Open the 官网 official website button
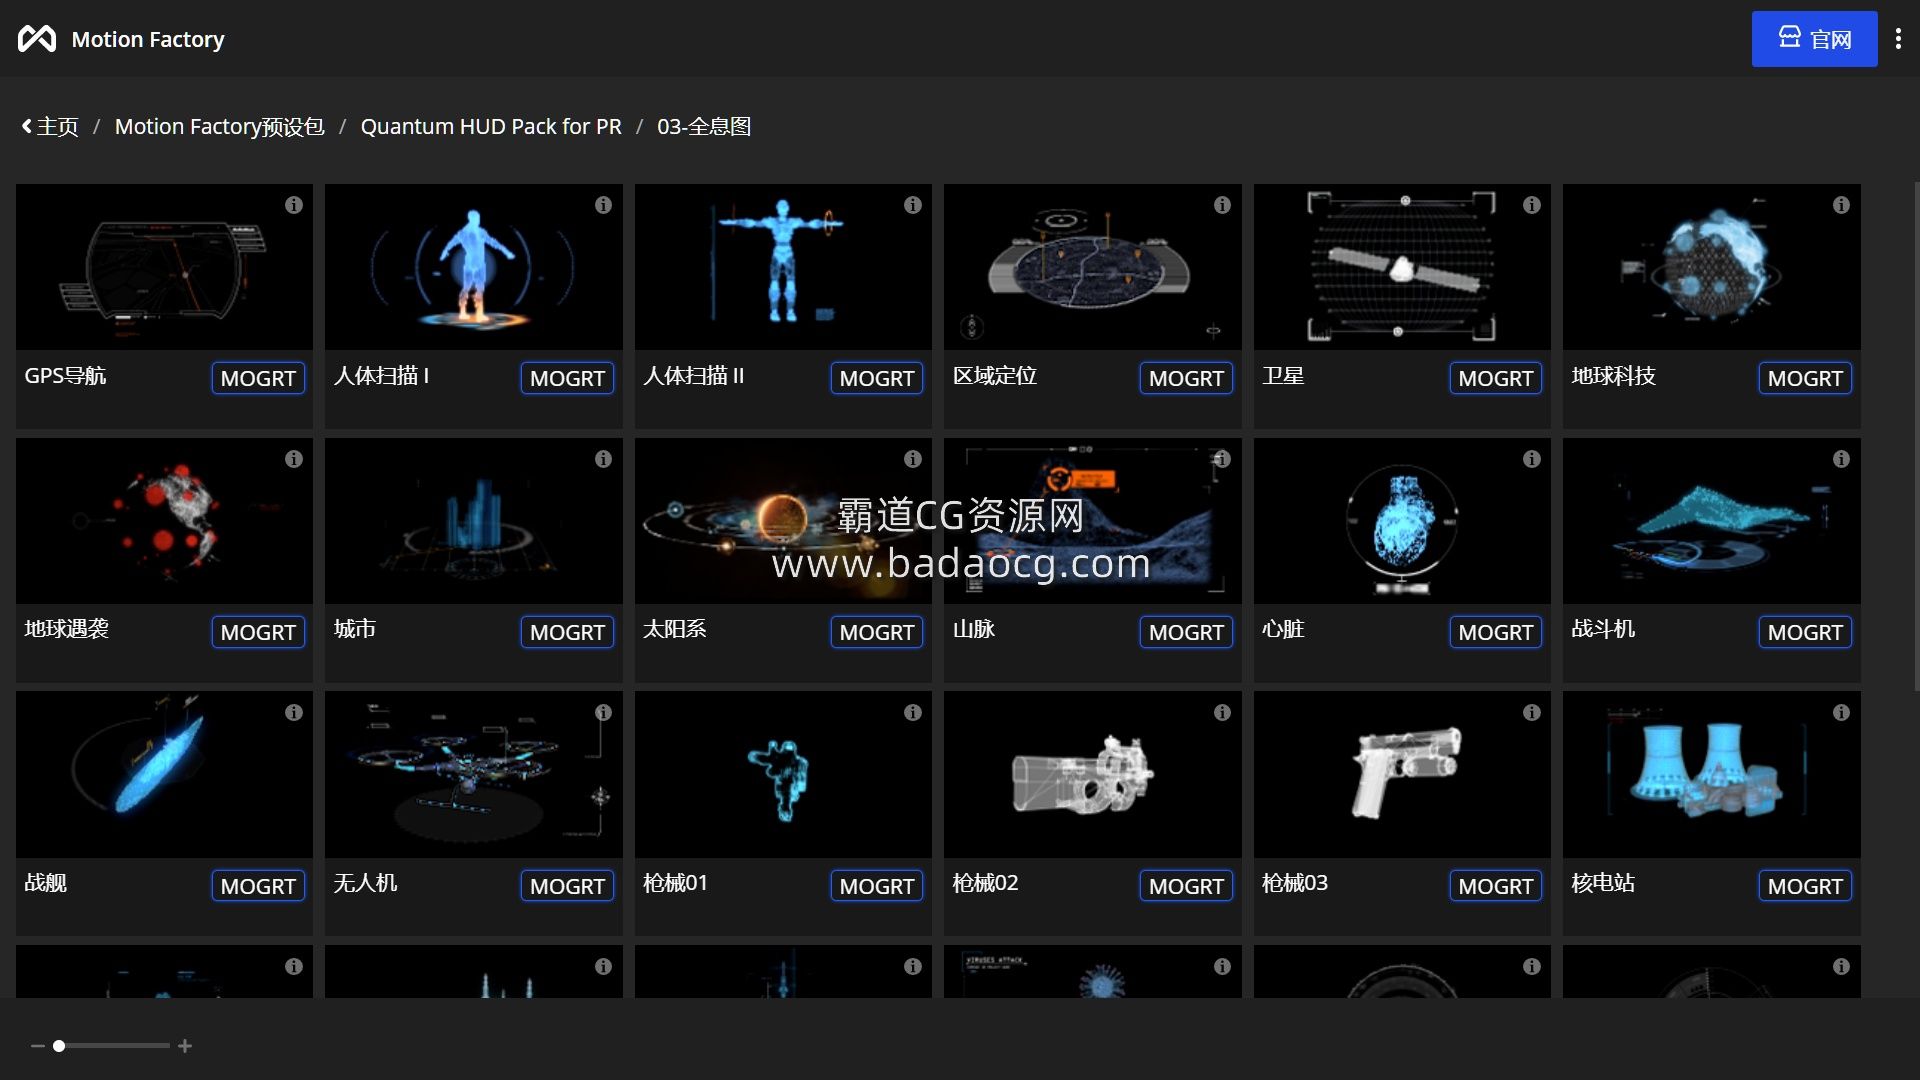 [x=1814, y=39]
